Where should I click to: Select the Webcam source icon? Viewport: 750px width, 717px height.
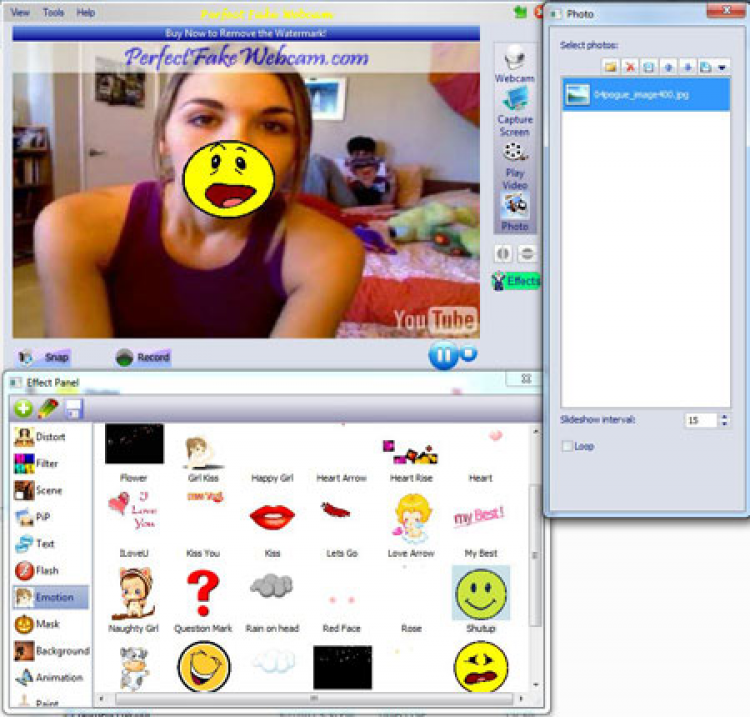(514, 64)
